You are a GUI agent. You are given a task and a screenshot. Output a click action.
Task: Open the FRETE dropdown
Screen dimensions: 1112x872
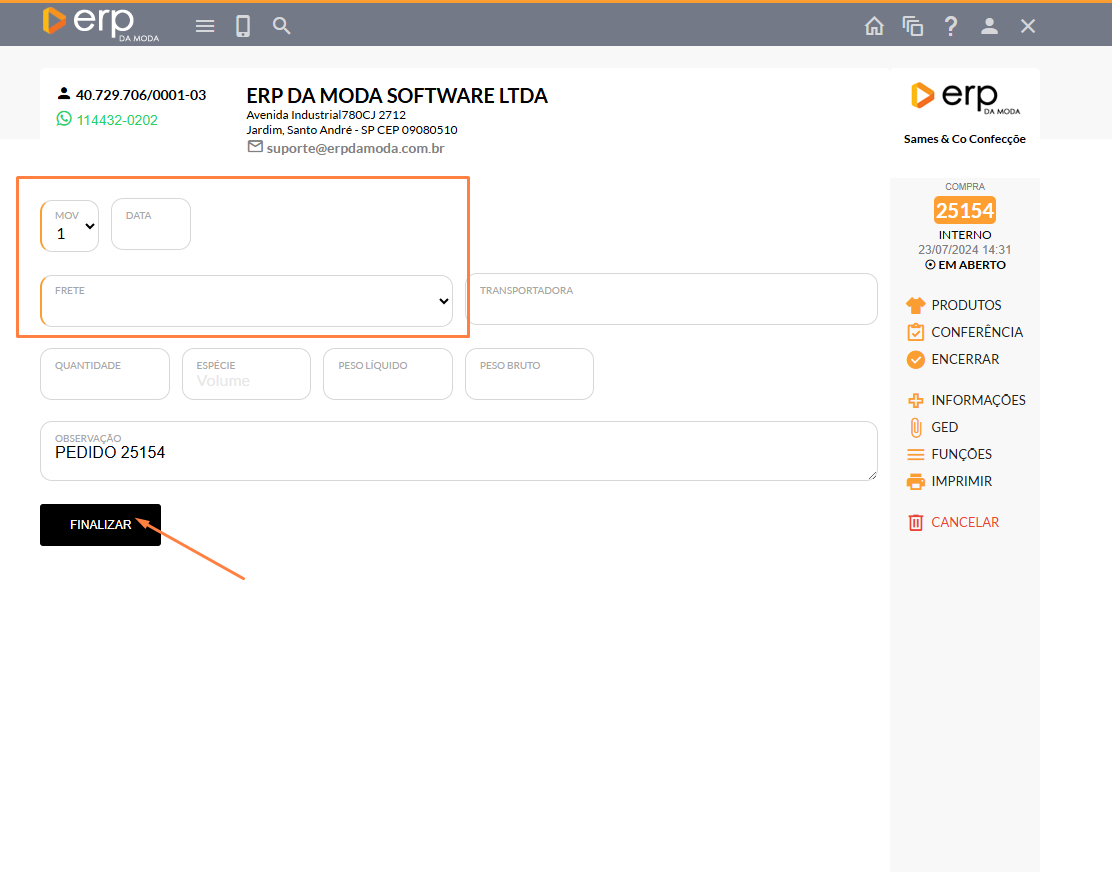pyautogui.click(x=246, y=302)
